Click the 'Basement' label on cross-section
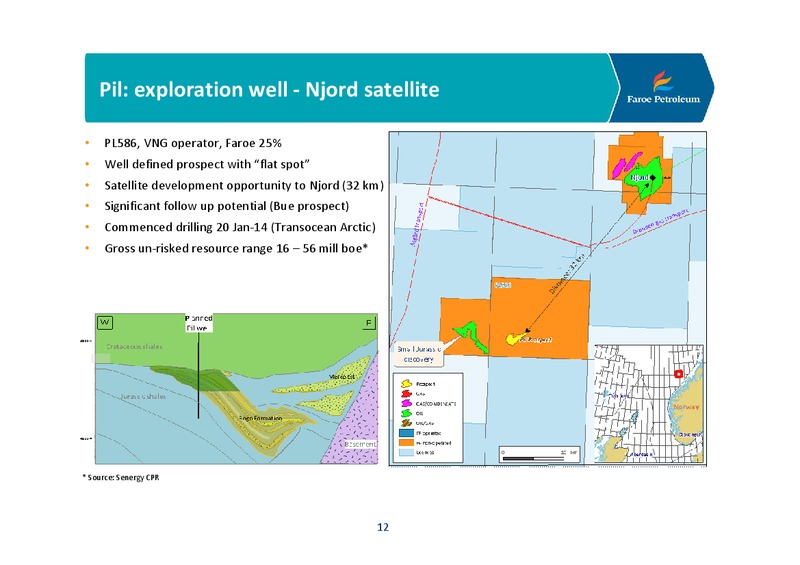 click(x=360, y=444)
